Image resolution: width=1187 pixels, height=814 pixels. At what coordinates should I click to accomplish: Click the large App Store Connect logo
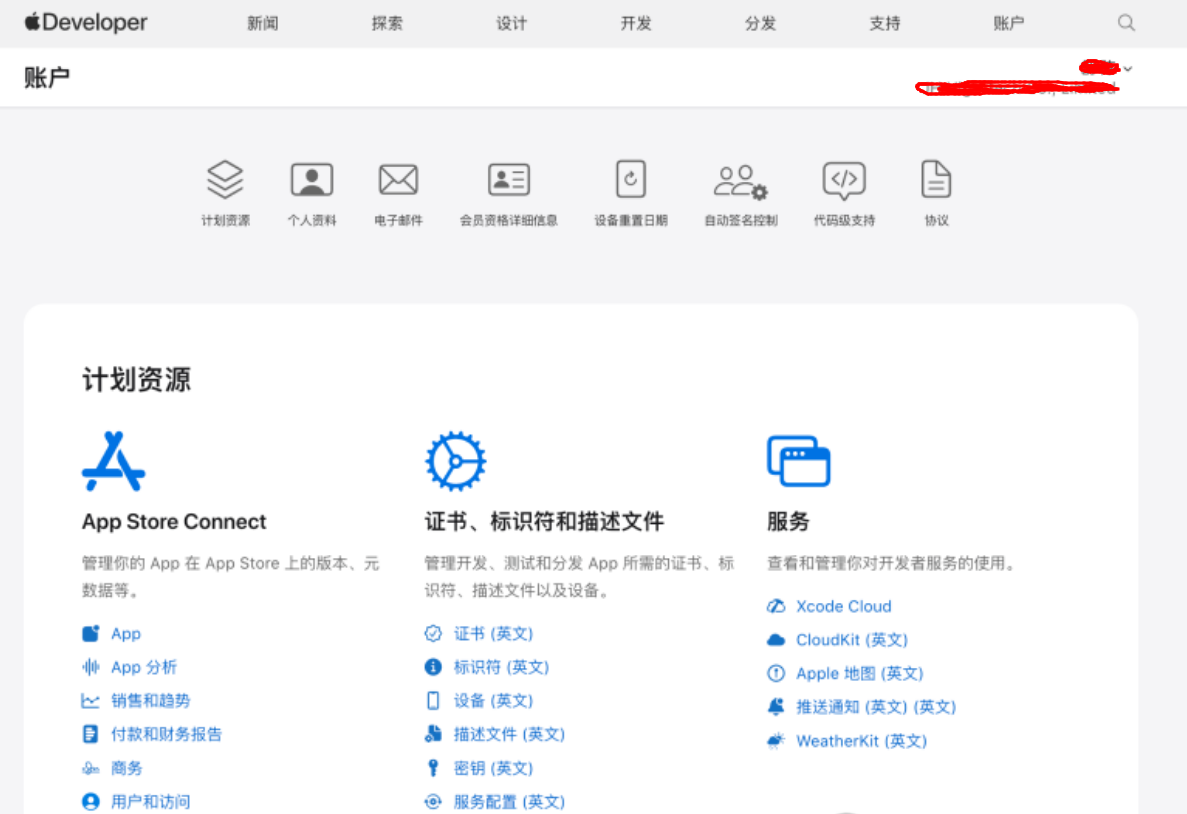pos(113,461)
